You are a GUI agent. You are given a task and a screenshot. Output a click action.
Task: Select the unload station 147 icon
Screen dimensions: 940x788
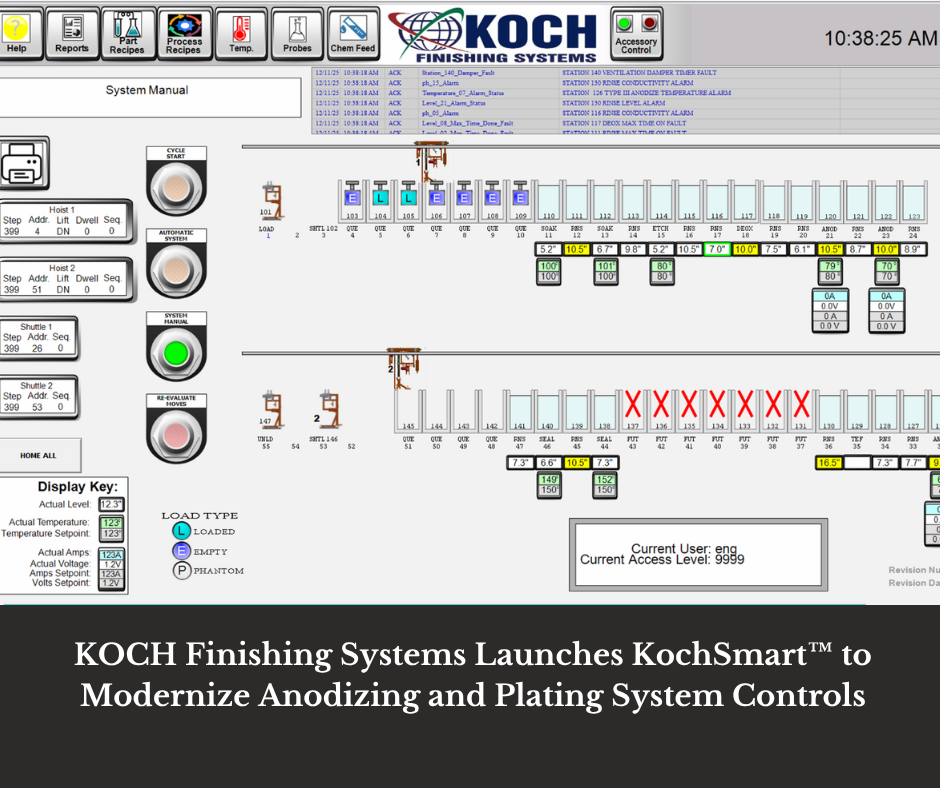[271, 409]
